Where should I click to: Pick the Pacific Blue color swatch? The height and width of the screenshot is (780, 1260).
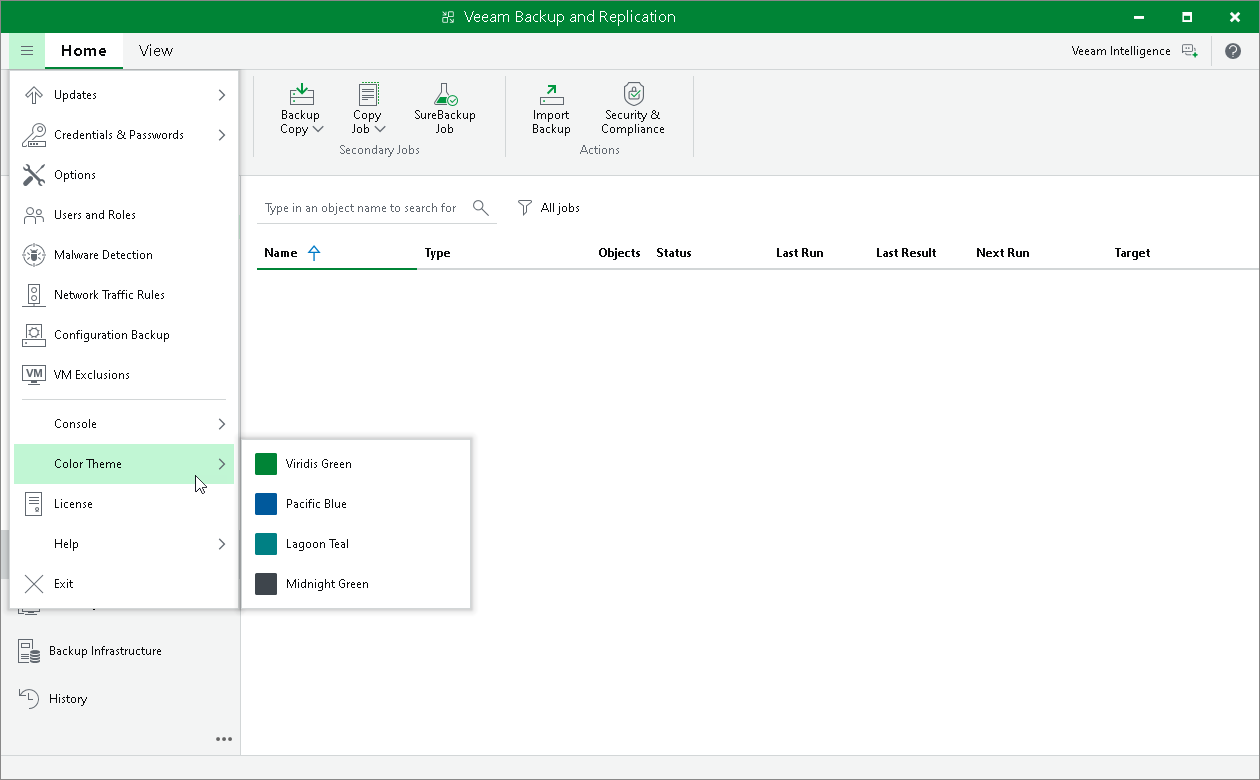(x=266, y=504)
